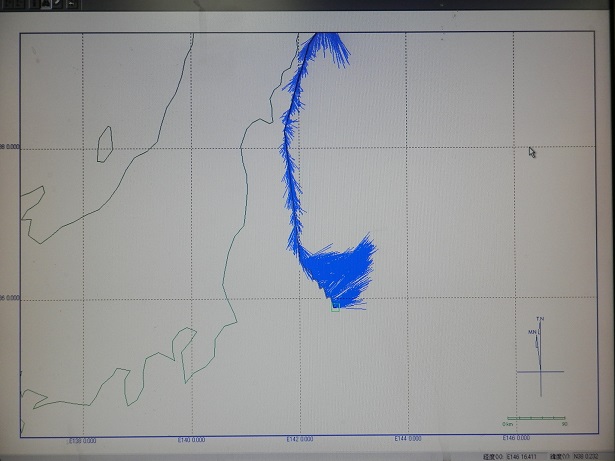
Task: Click the 36 0.000 latitude label
Action: tap(9, 298)
